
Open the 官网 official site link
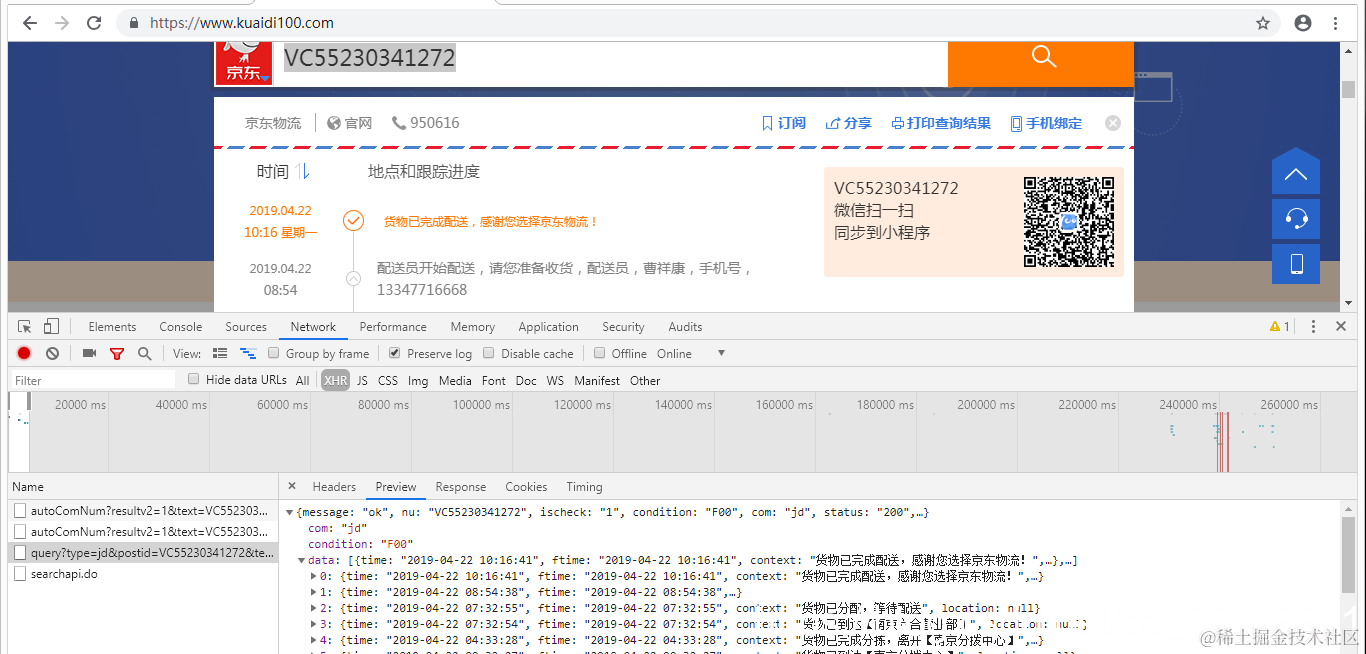(x=349, y=123)
